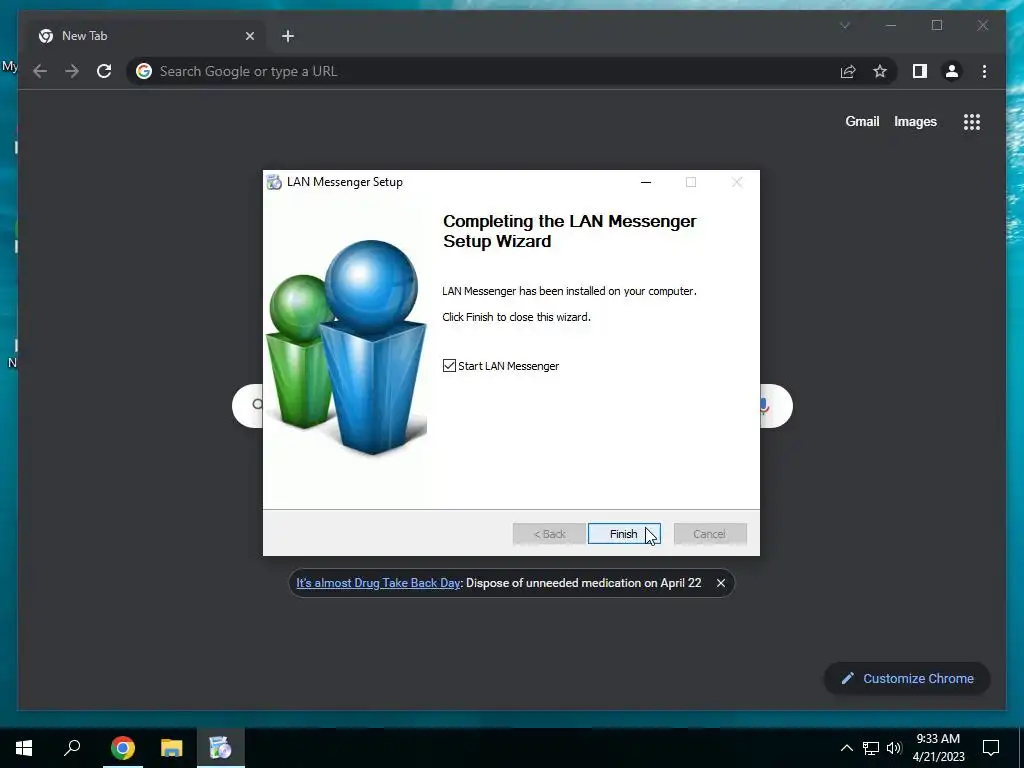Open Google Images link
The height and width of the screenshot is (768, 1024).
915,121
